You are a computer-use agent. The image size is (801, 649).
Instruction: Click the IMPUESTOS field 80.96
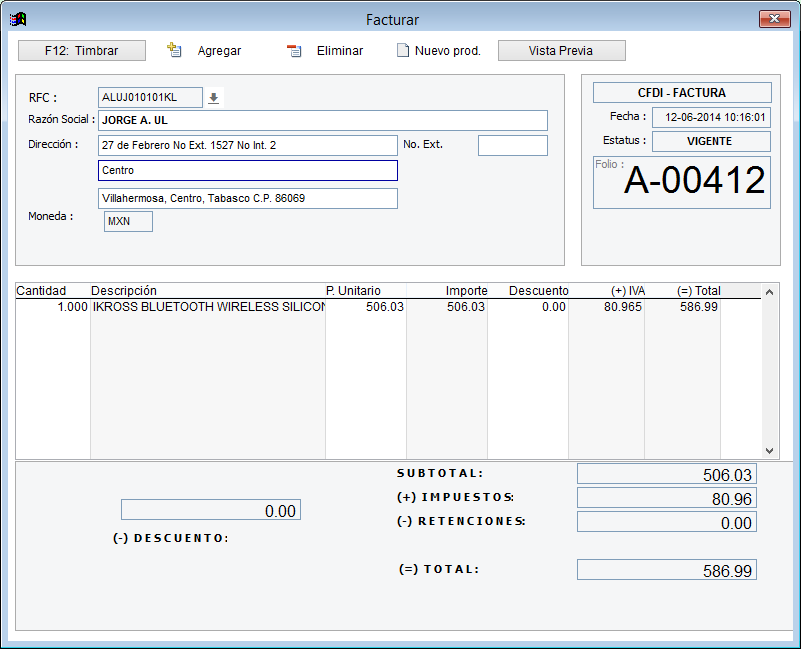point(667,498)
